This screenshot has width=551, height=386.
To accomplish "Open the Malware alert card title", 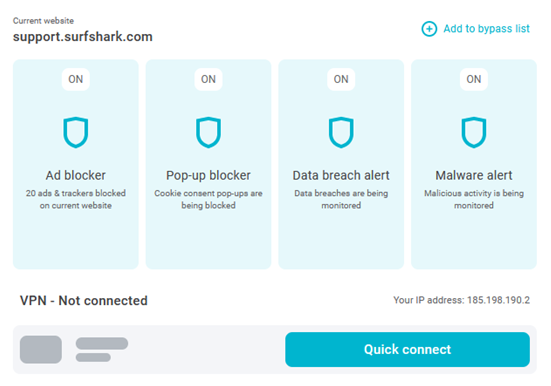I will [474, 175].
